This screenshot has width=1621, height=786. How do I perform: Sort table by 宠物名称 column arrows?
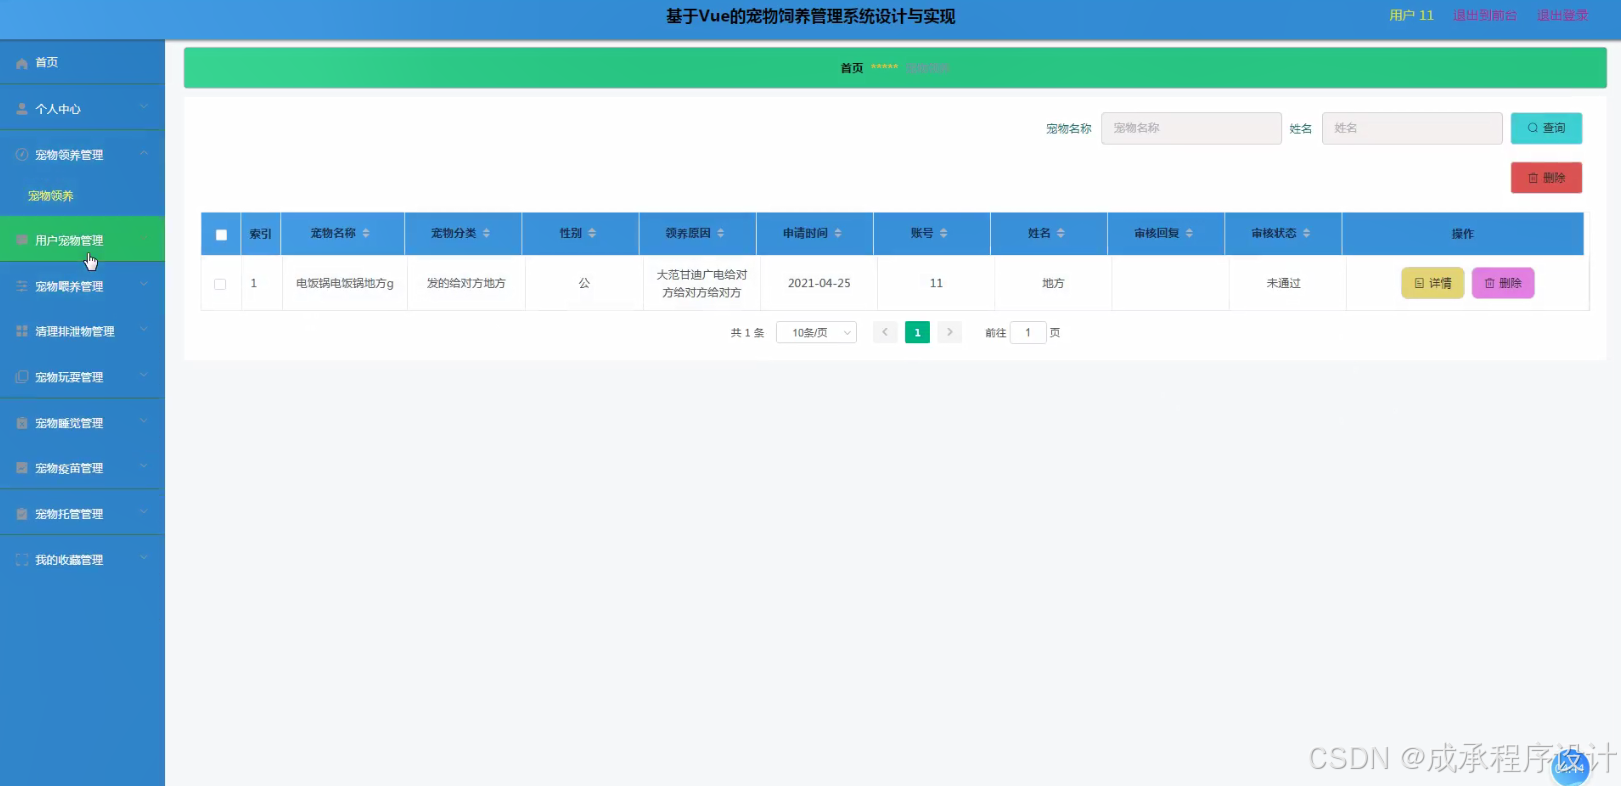tap(366, 233)
